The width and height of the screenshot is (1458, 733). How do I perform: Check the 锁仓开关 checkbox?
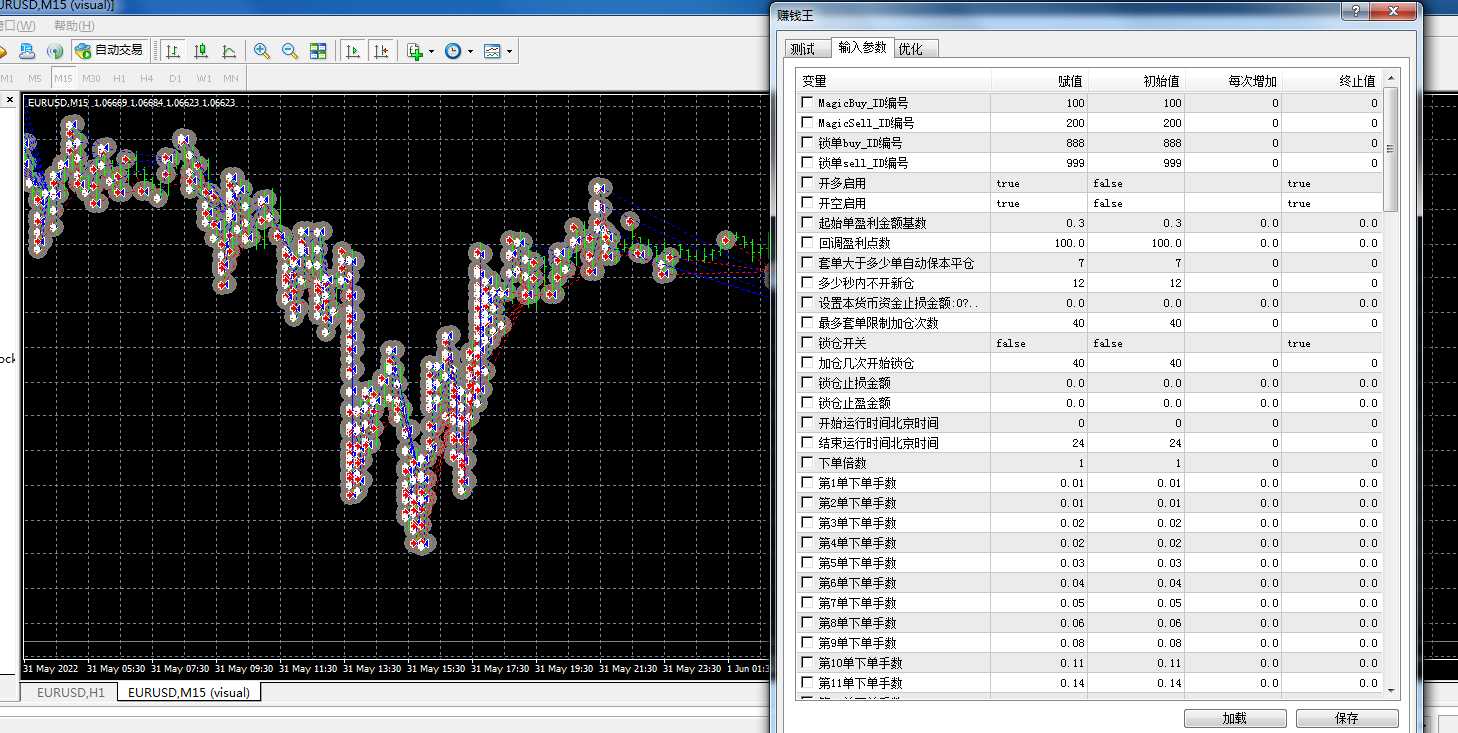807,343
